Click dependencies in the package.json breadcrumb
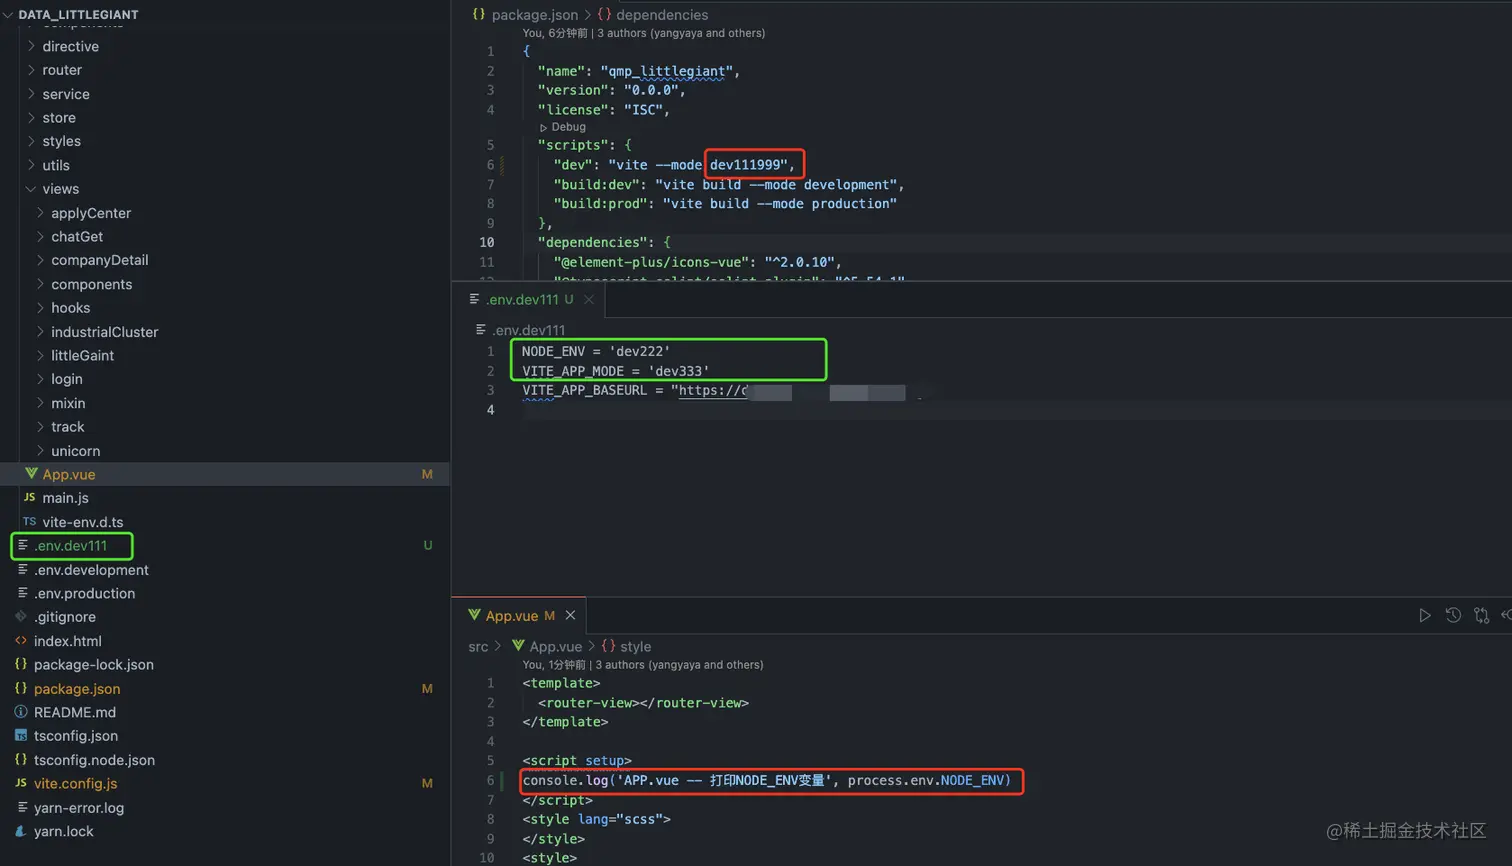1512x866 pixels. (662, 15)
